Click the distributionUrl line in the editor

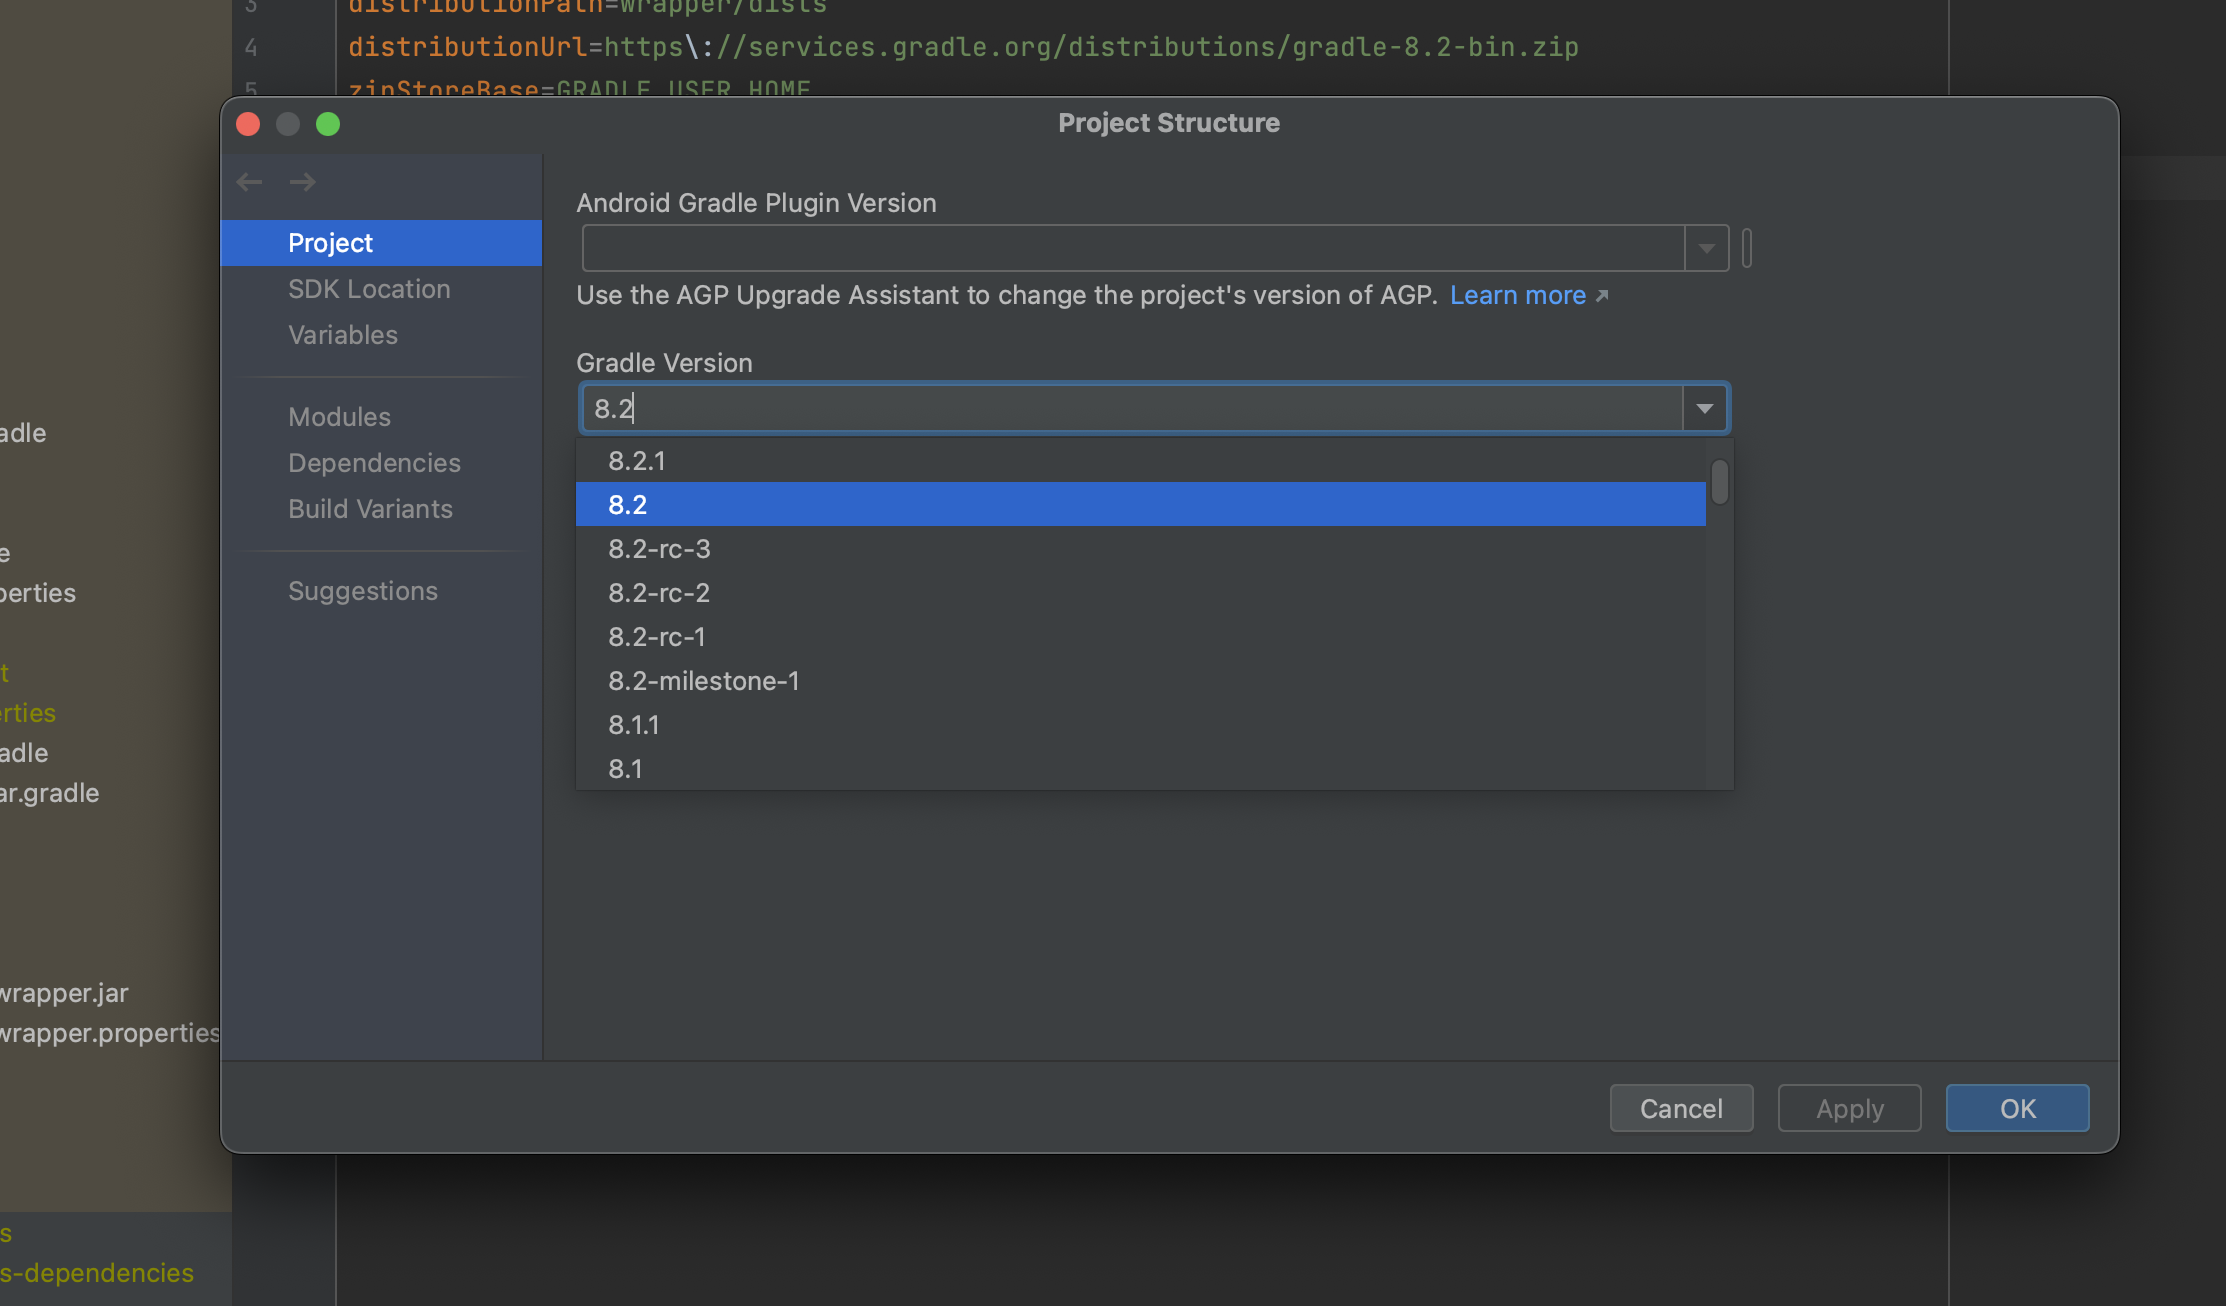click(x=963, y=47)
